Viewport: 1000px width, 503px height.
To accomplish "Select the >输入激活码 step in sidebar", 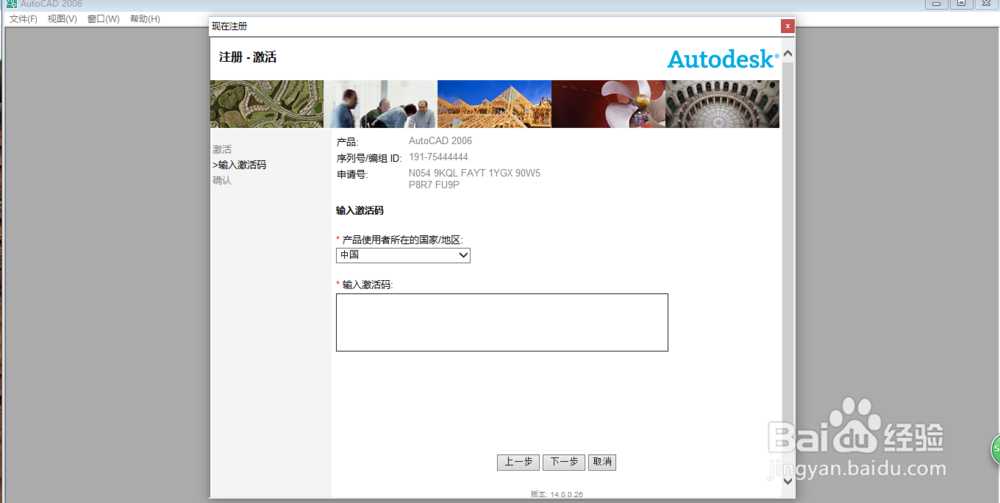I will point(239,164).
